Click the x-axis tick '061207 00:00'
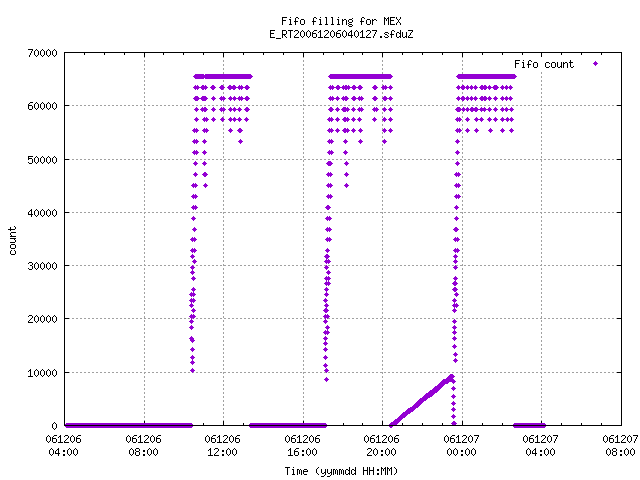The width and height of the screenshot is (640, 480). pos(462,446)
